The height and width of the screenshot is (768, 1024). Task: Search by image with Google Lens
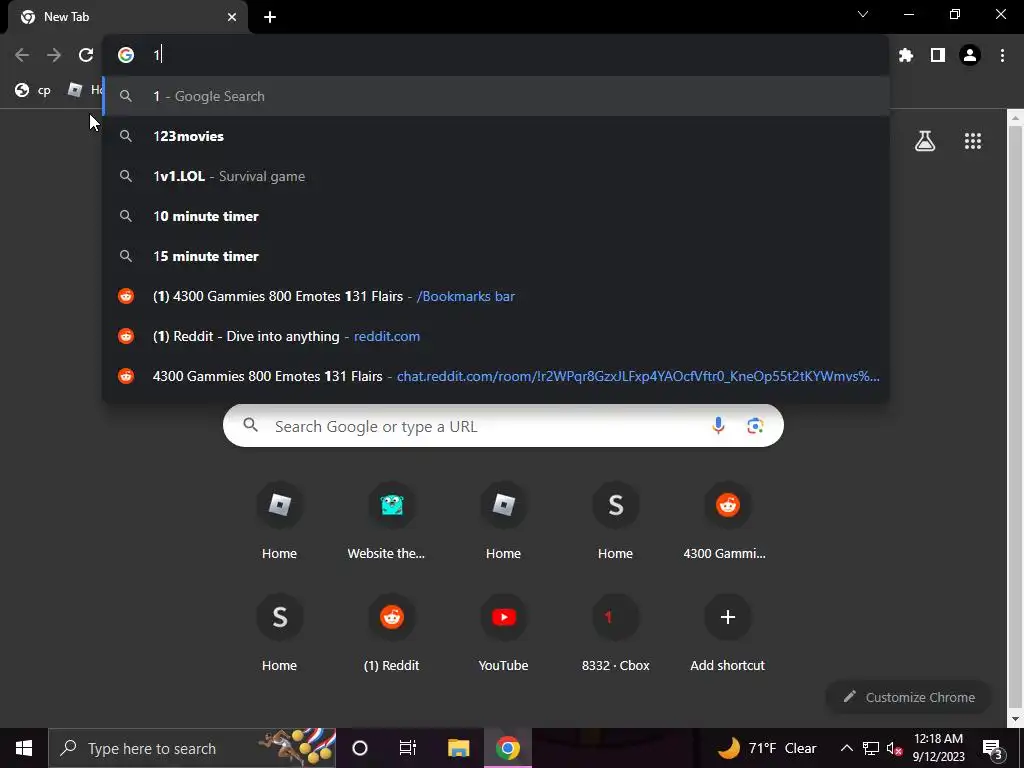755,426
